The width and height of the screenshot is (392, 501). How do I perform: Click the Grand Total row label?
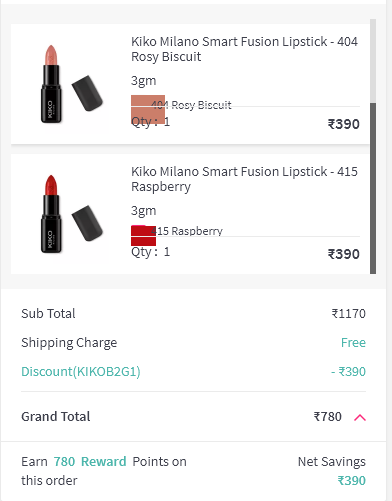click(x=56, y=416)
